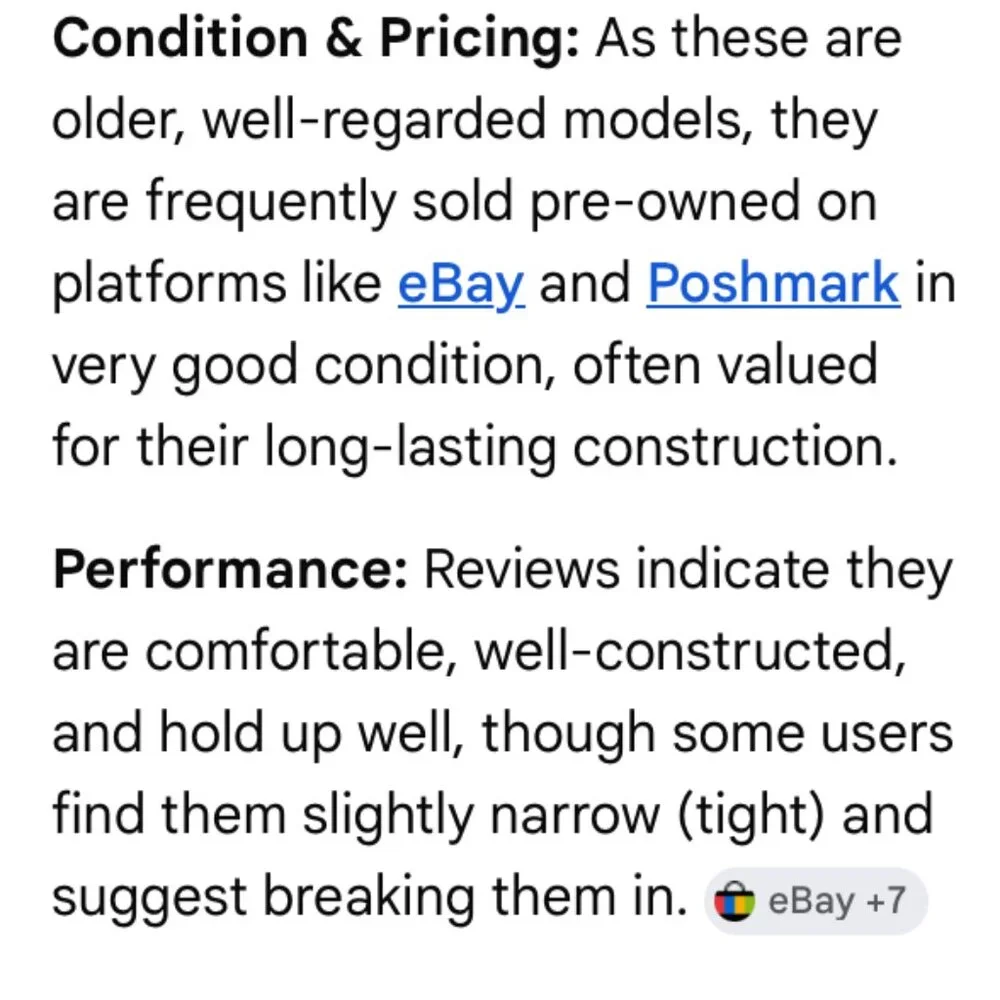
Task: Click the word "Reviews"
Action: (x=521, y=571)
